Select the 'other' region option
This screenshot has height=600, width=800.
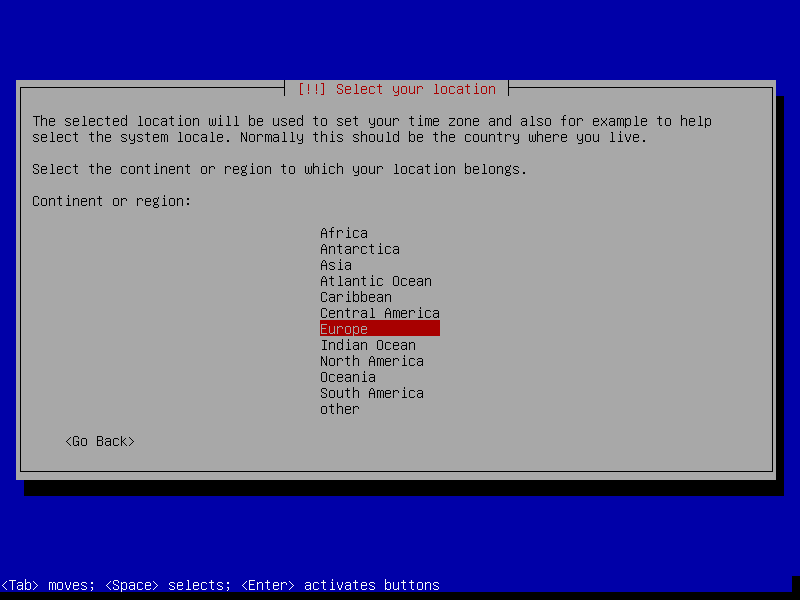[x=339, y=409]
